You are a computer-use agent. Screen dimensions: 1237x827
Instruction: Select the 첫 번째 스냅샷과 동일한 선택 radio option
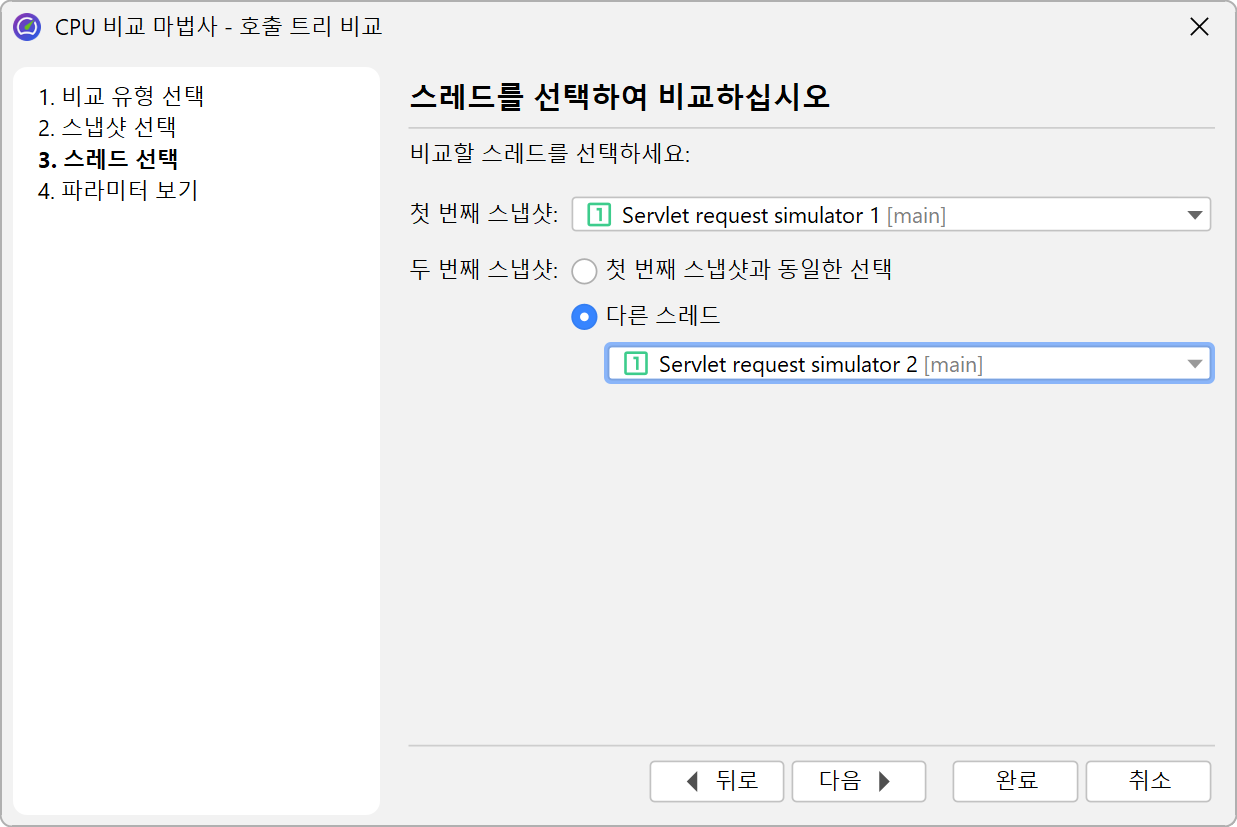click(x=584, y=270)
